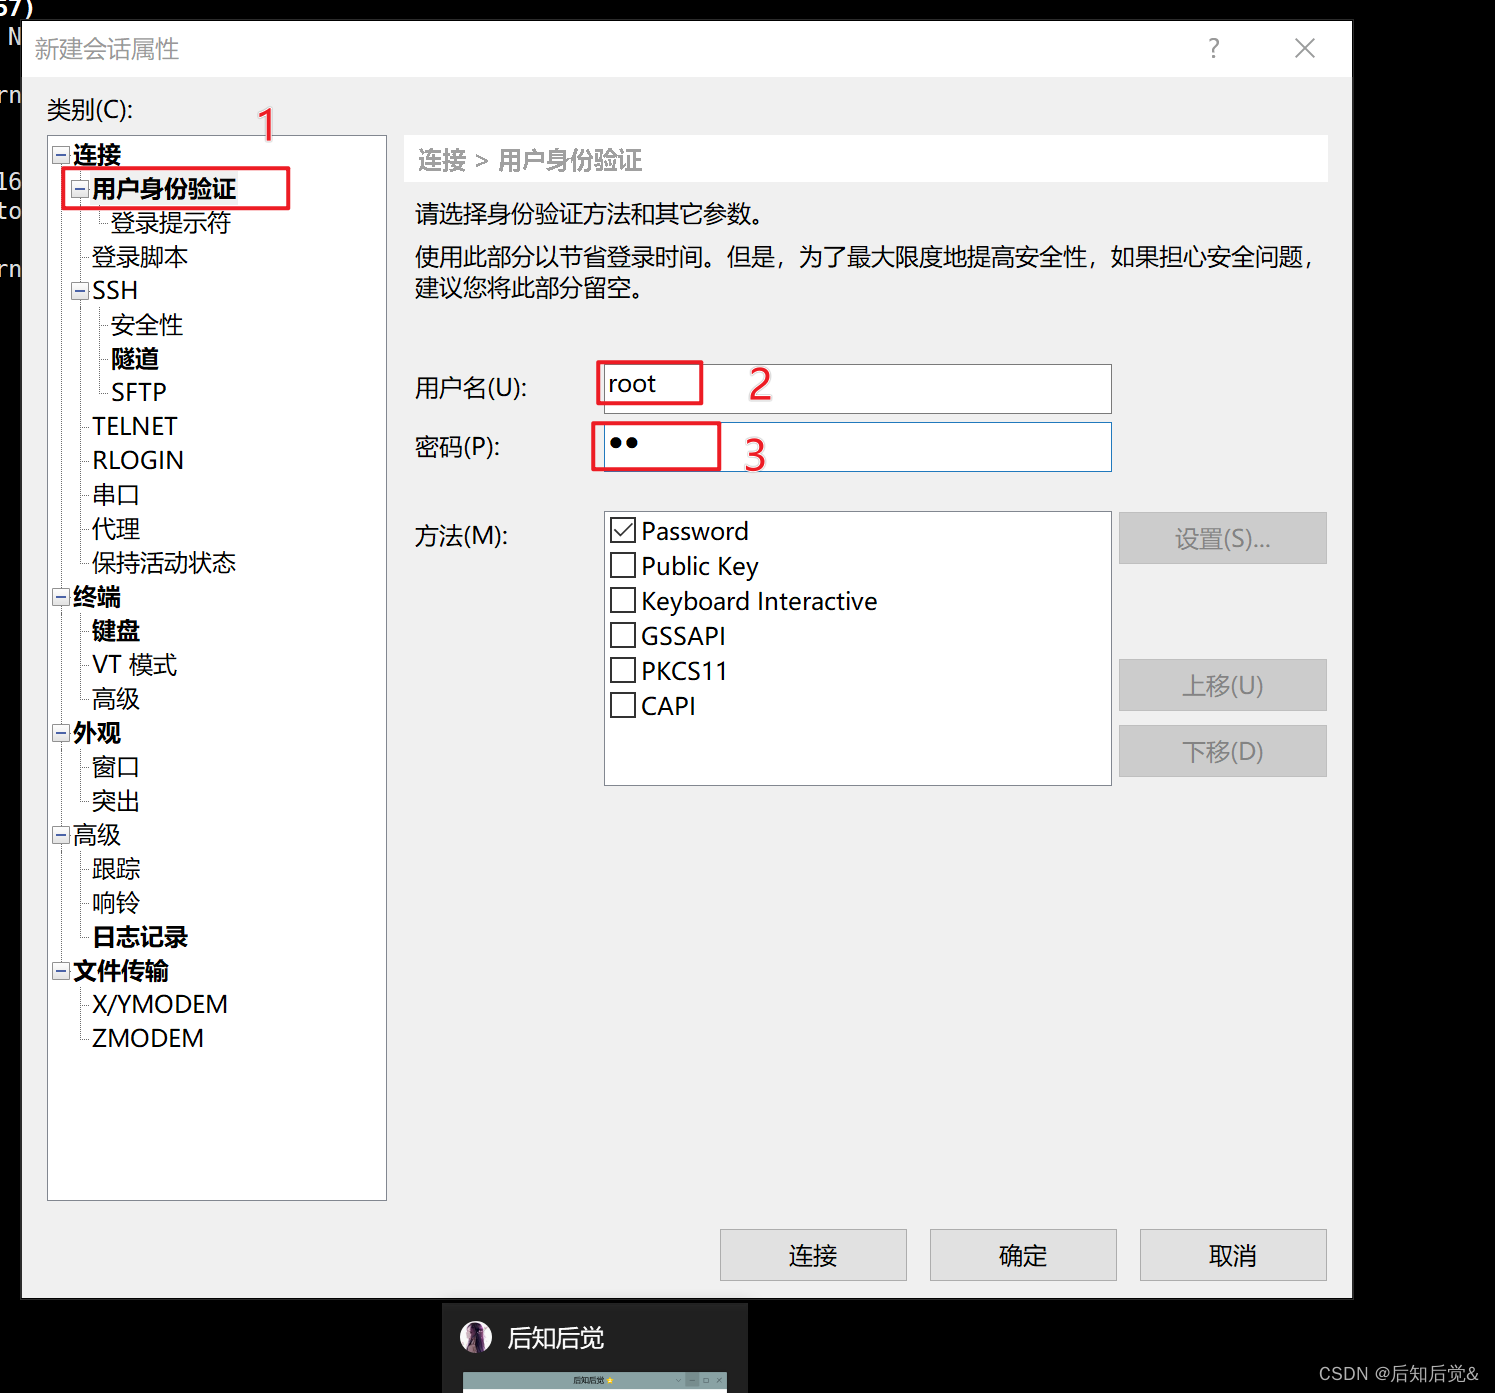1495x1393 pixels.
Task: Open help with the question mark icon
Action: coord(1213,48)
